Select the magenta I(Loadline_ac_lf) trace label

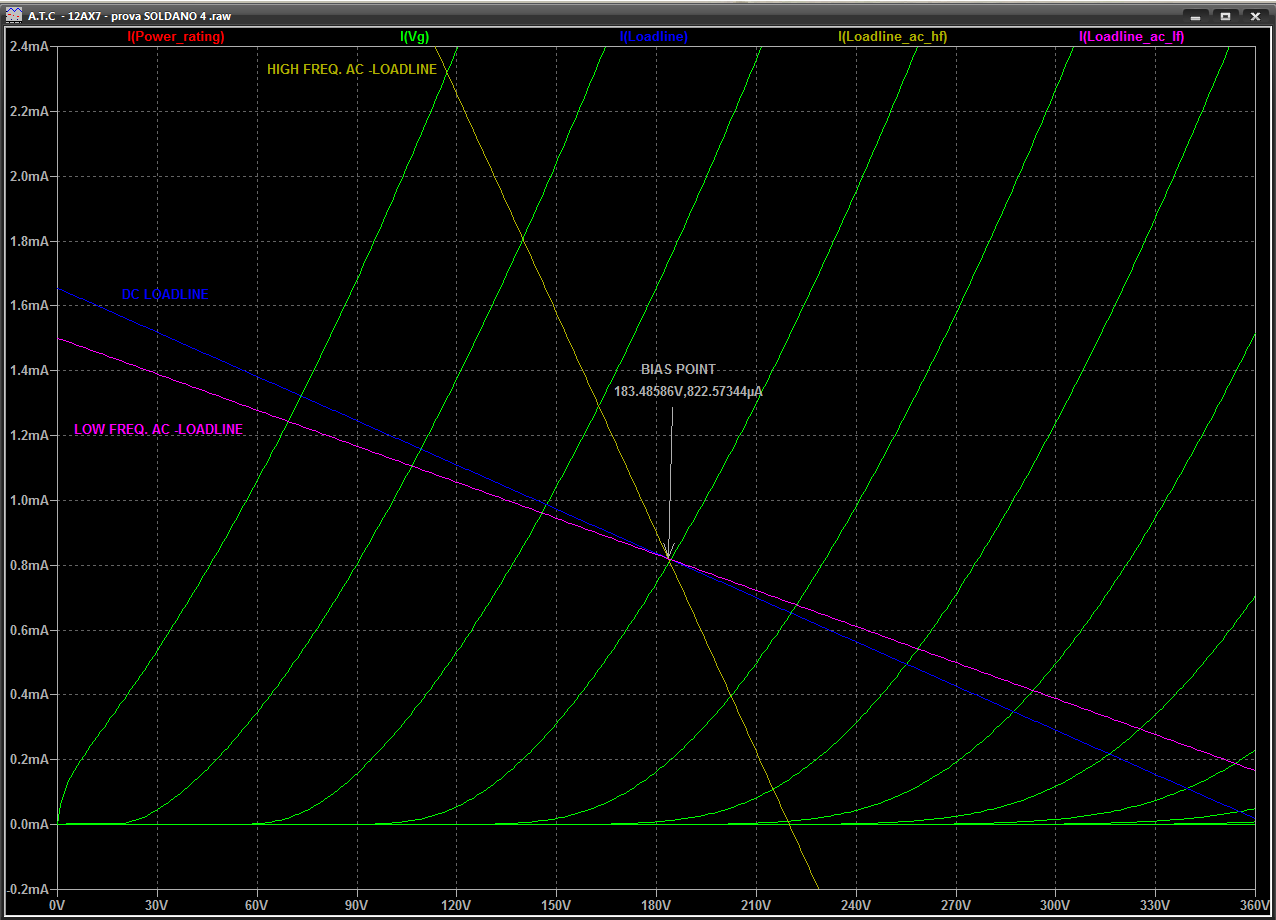pos(1131,37)
